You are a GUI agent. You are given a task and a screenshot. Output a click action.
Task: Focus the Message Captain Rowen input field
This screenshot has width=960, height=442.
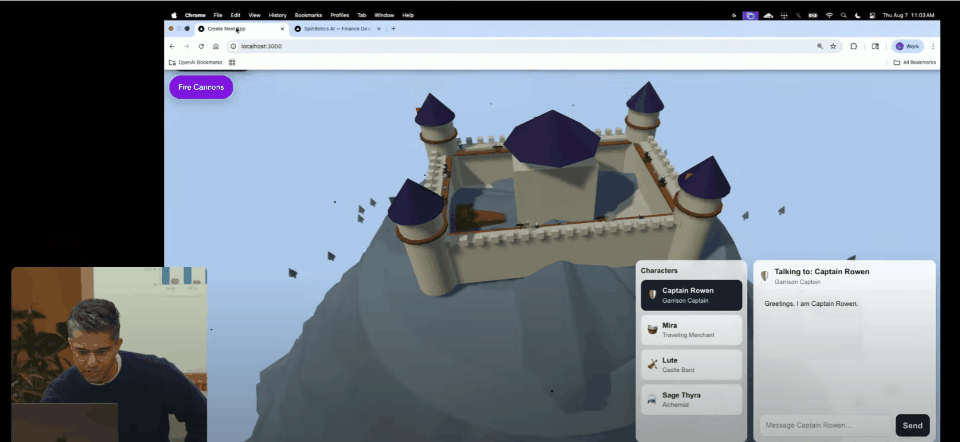(824, 425)
